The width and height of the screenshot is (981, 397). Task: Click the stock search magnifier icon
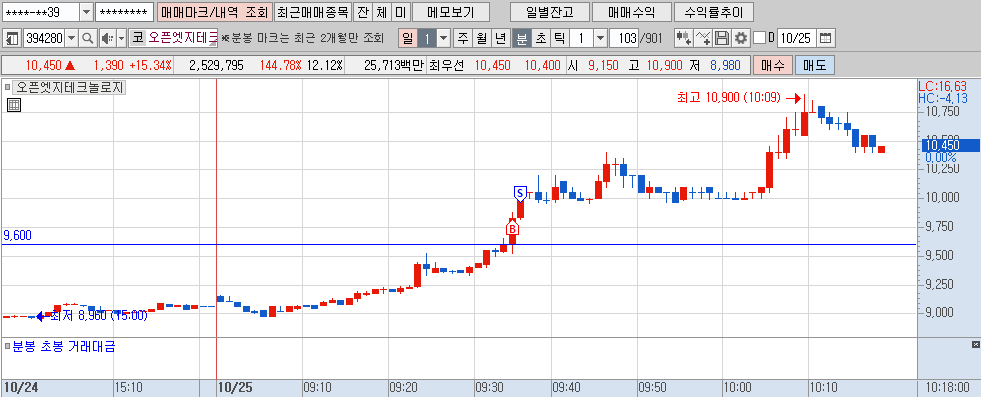(88, 38)
